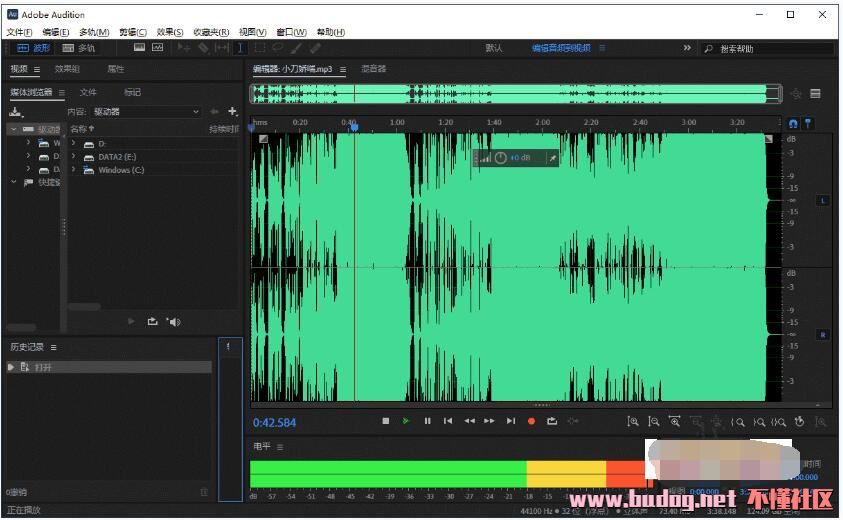
Task: Switch to Waveform (波形) view
Action: tap(33, 47)
